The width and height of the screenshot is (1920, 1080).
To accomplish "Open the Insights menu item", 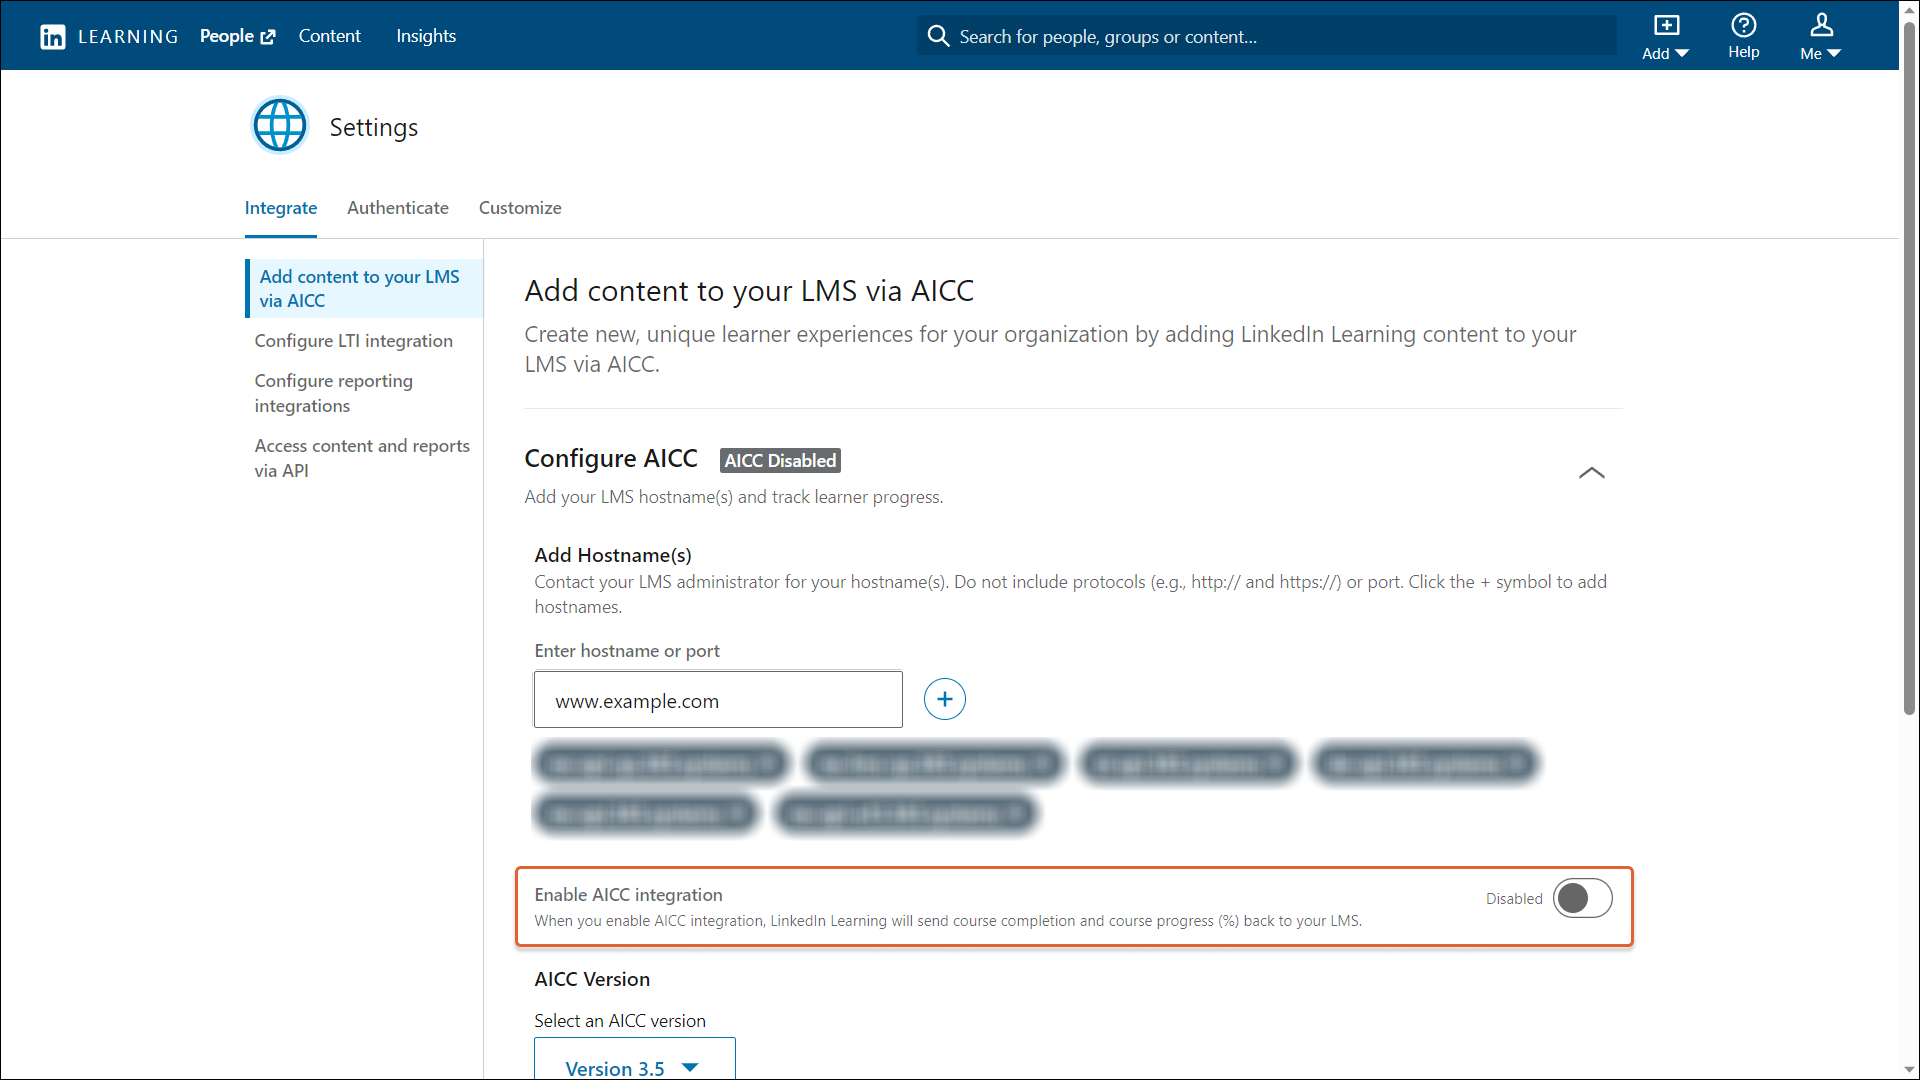I will pos(426,36).
